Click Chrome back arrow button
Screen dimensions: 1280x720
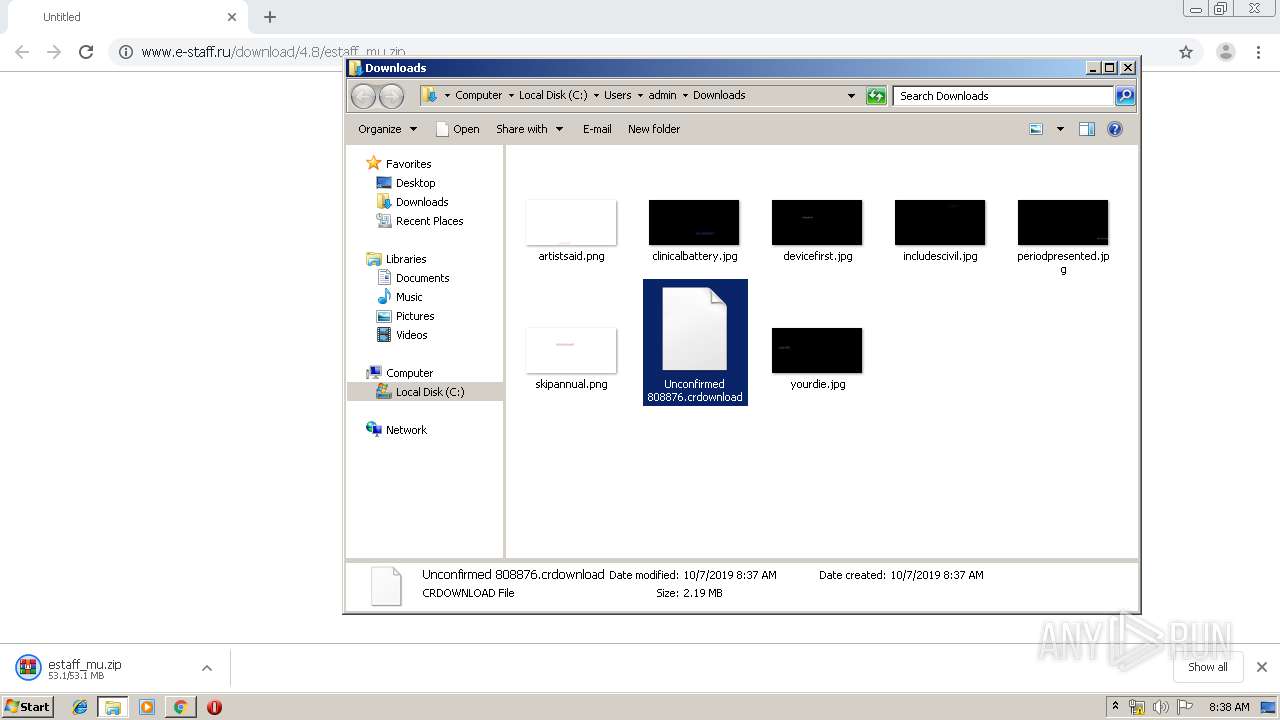22,52
